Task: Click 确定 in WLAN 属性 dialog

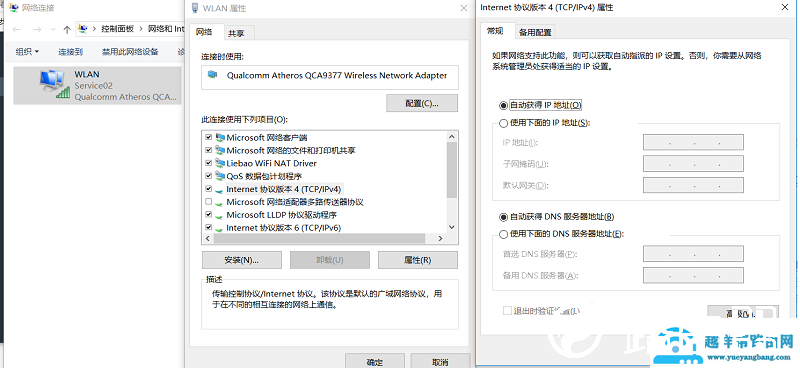Action: pos(375,361)
